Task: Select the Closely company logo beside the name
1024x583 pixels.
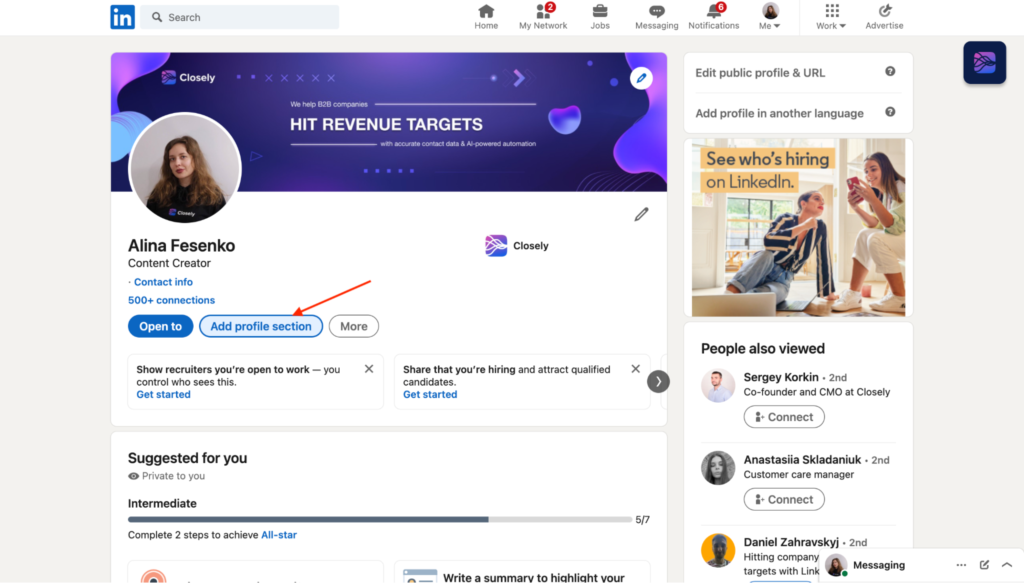Action: [496, 245]
